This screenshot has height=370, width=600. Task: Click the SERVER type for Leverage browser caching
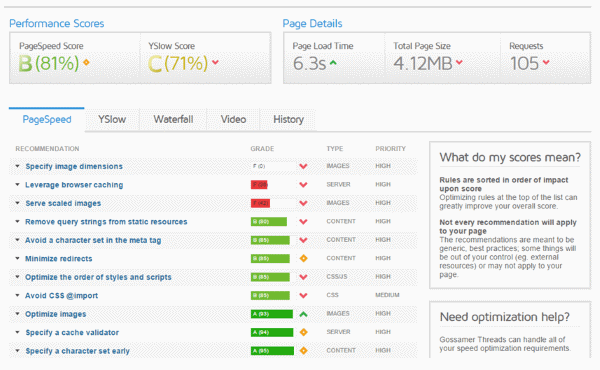338,184
